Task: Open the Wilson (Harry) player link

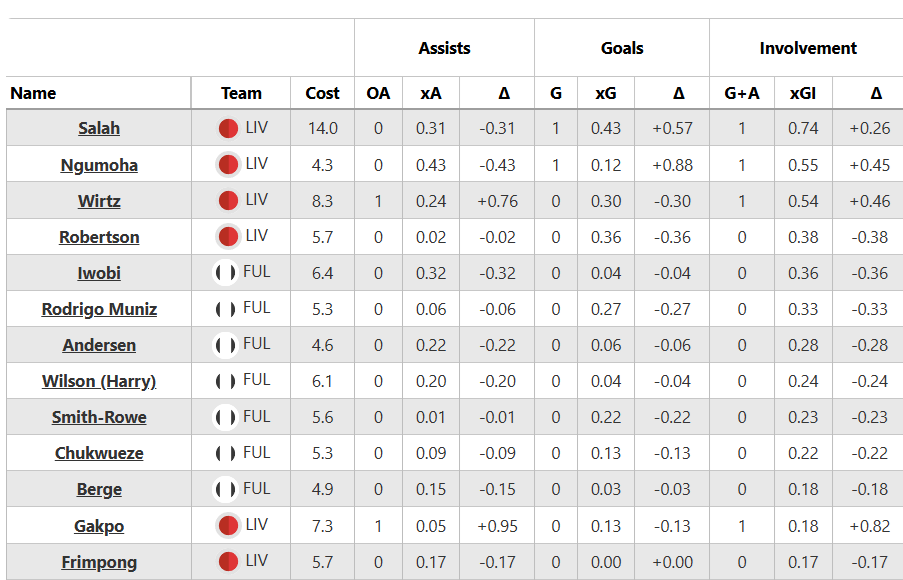Action: point(99,381)
